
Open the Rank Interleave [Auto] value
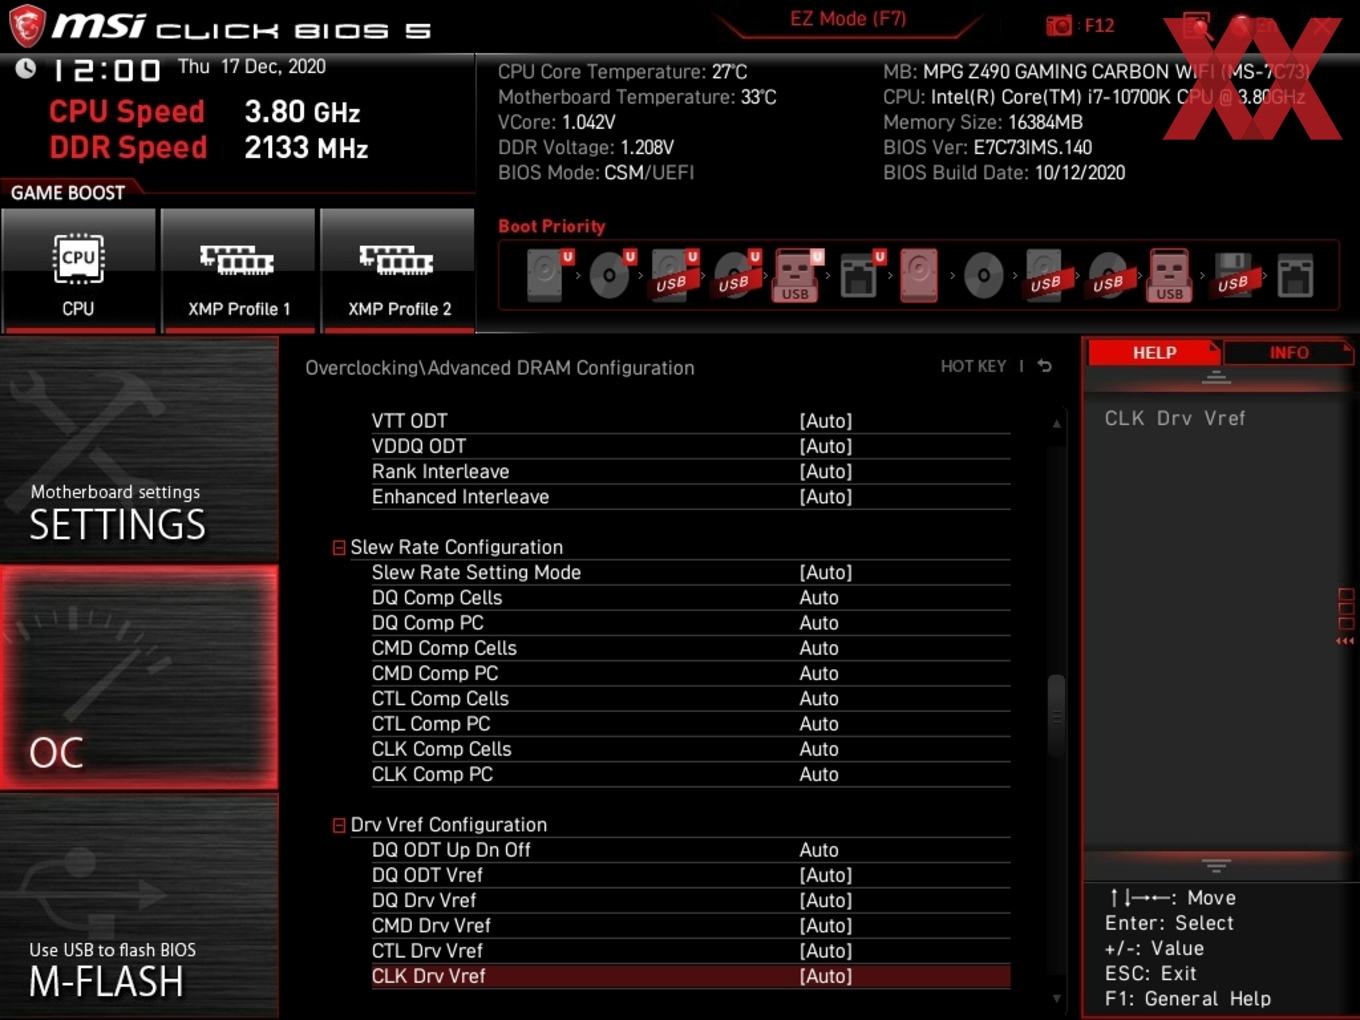826,471
